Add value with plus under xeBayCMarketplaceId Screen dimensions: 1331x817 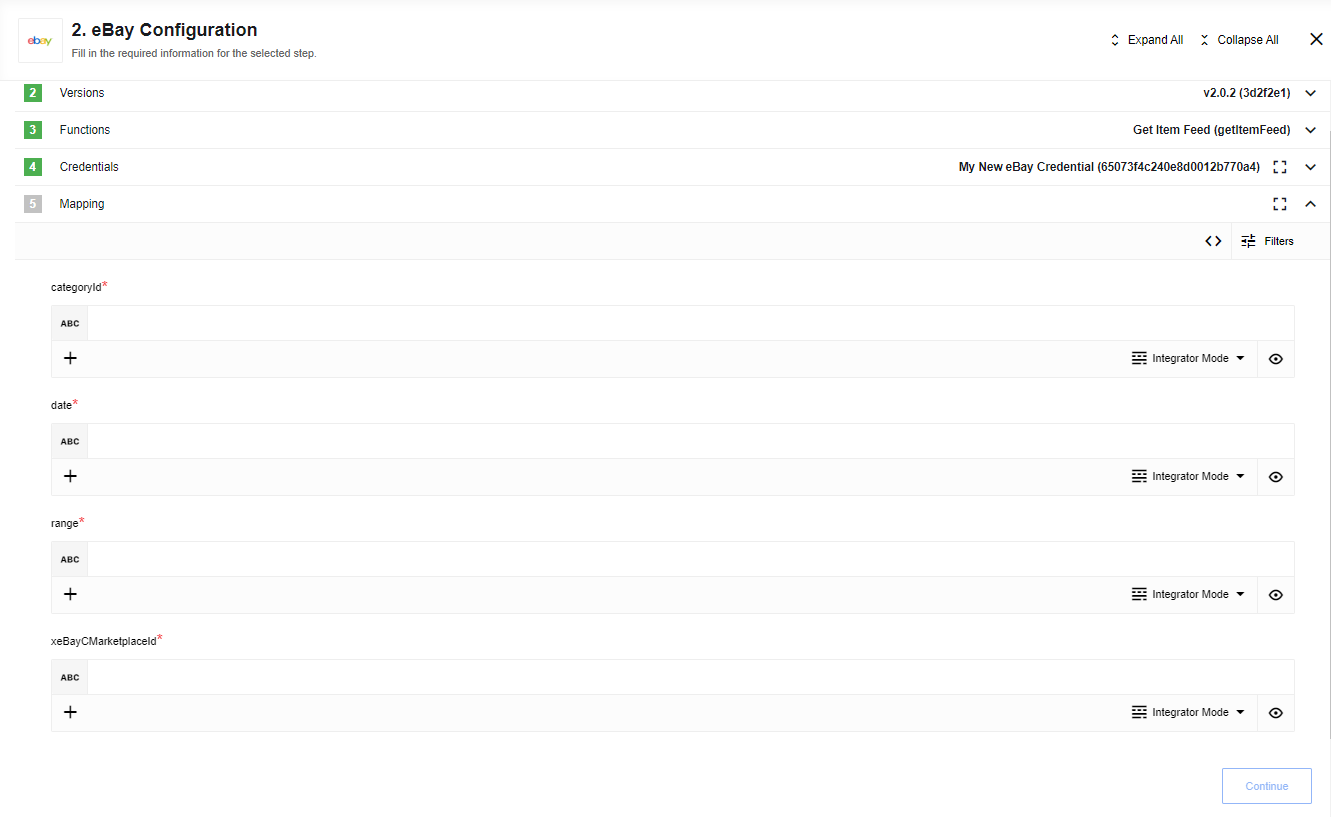70,712
